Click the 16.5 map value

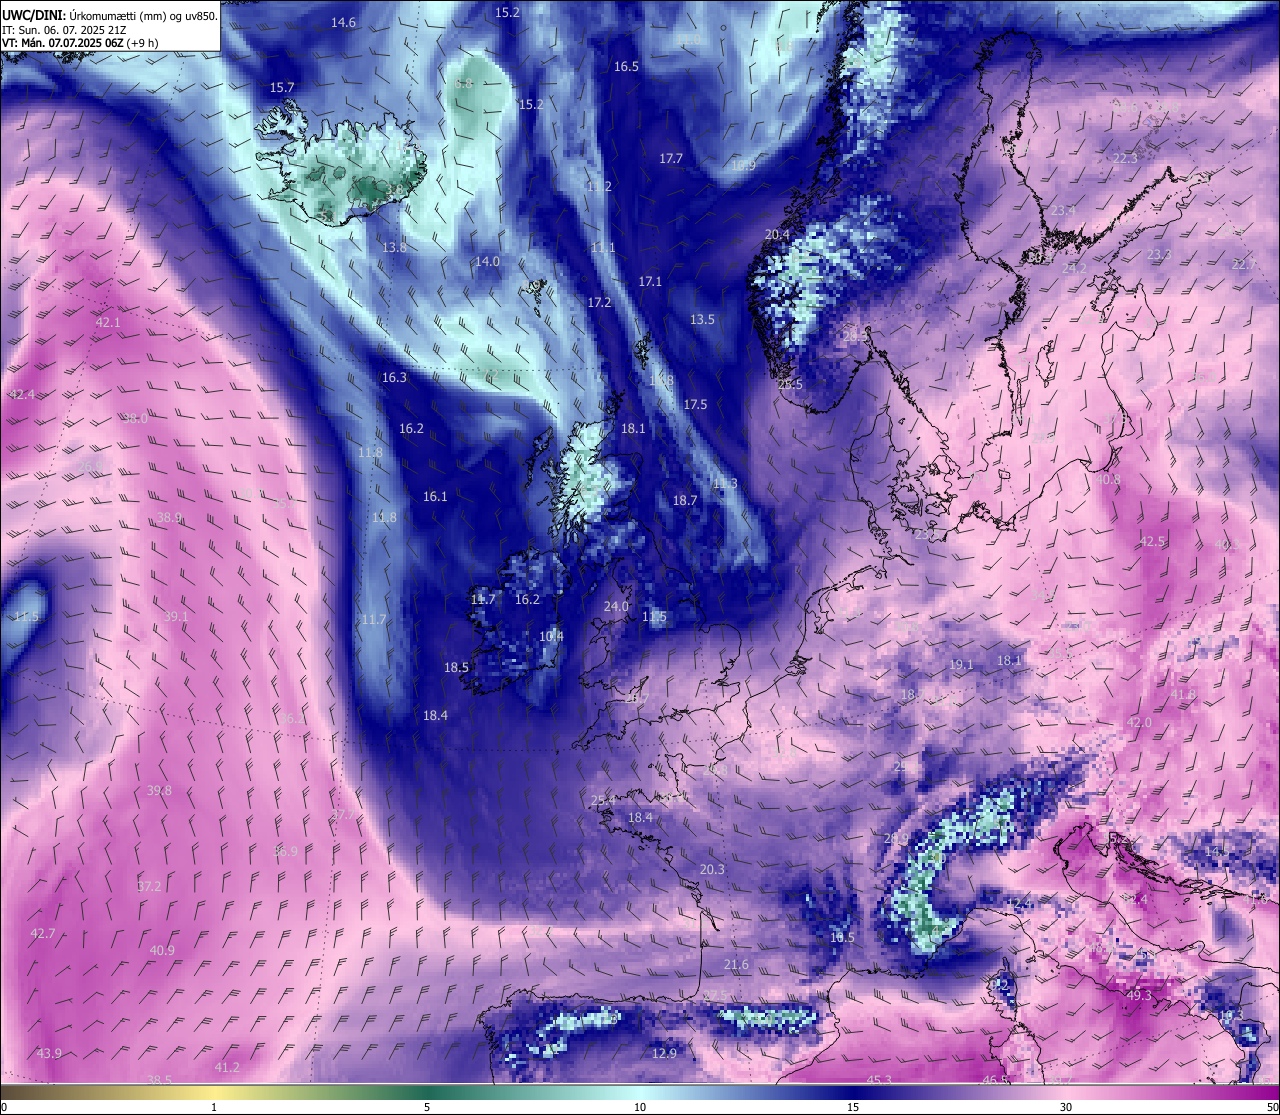click(x=626, y=66)
